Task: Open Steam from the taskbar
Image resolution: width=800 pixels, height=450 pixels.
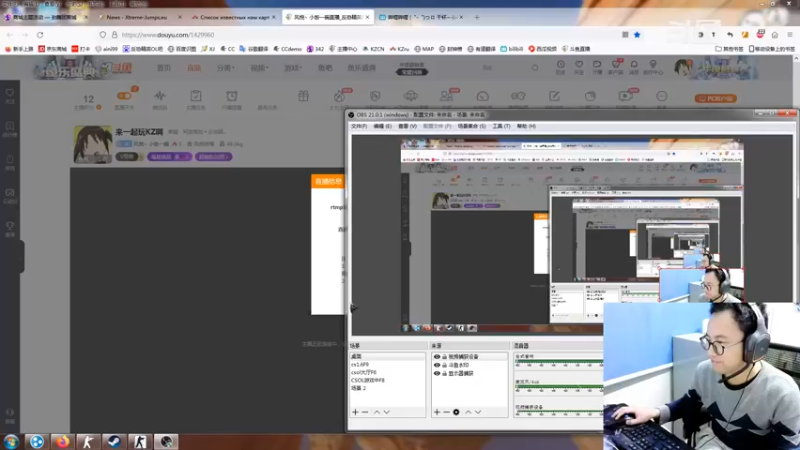Action: point(114,441)
